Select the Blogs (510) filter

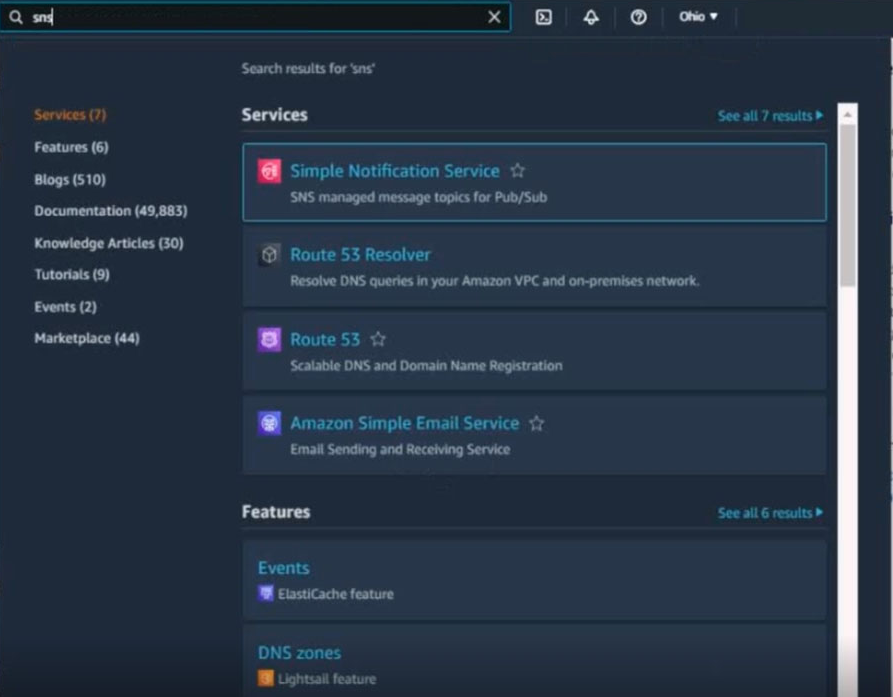70,179
